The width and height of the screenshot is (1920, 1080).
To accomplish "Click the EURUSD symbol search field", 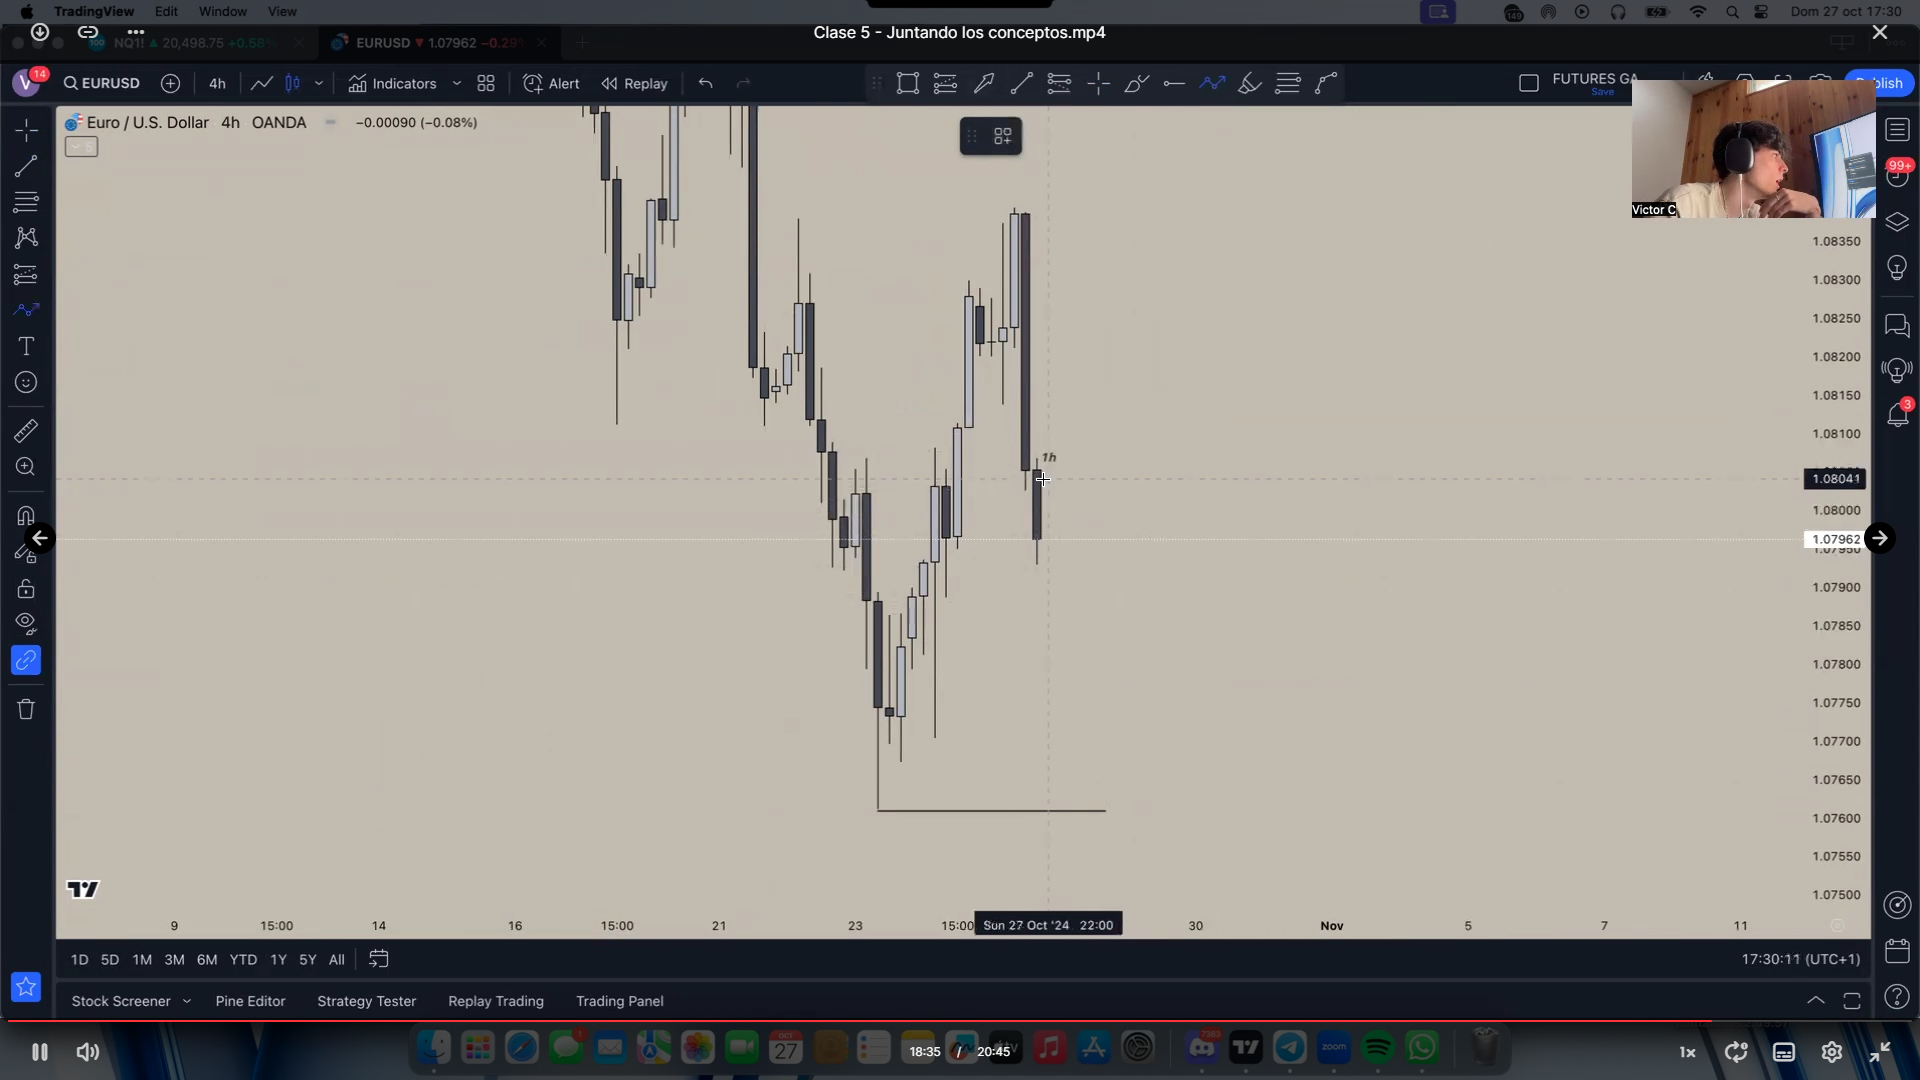I will (102, 83).
